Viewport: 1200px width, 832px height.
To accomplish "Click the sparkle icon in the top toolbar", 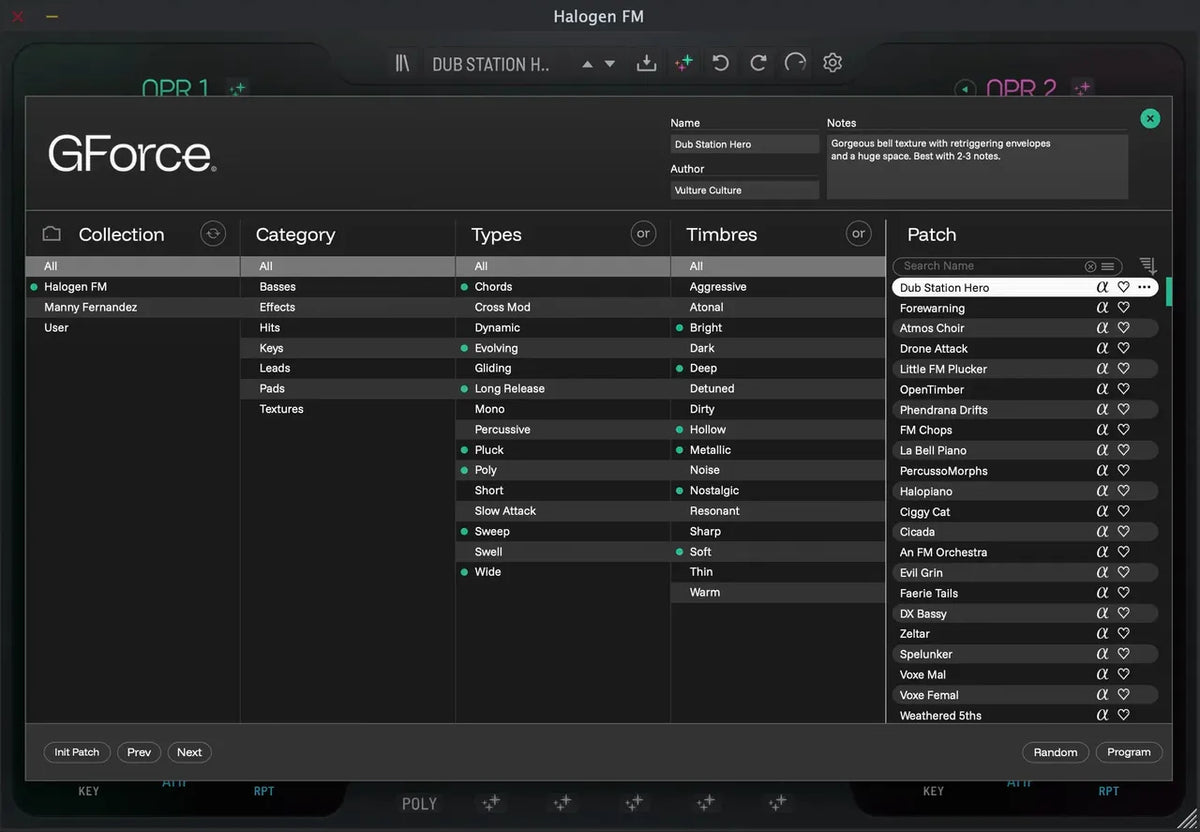I will (684, 64).
